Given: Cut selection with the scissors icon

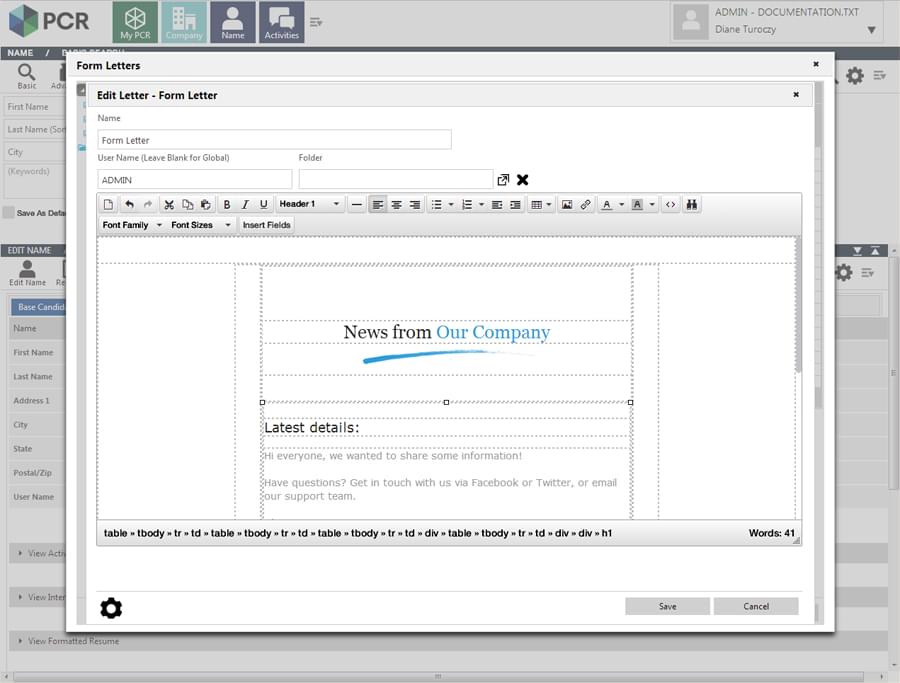Looking at the screenshot, I should point(169,204).
